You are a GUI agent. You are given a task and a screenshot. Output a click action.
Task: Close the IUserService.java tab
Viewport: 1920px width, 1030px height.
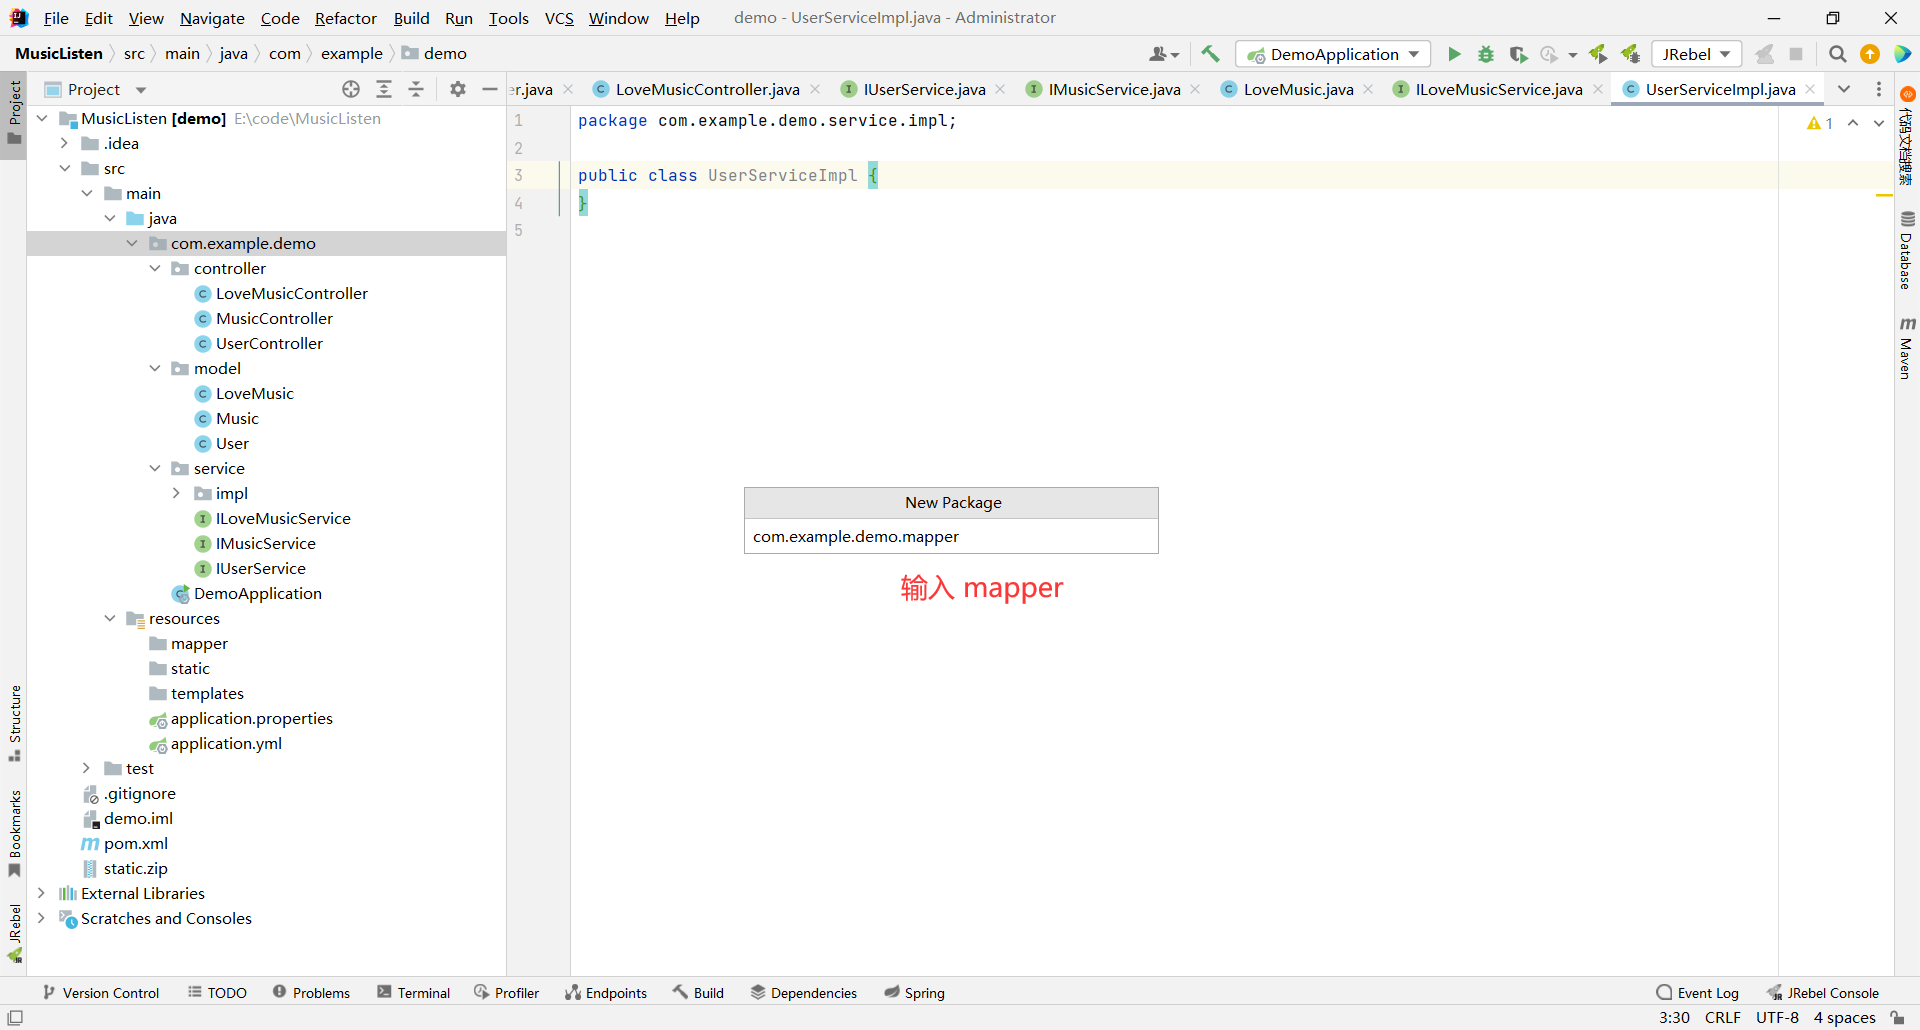1000,89
